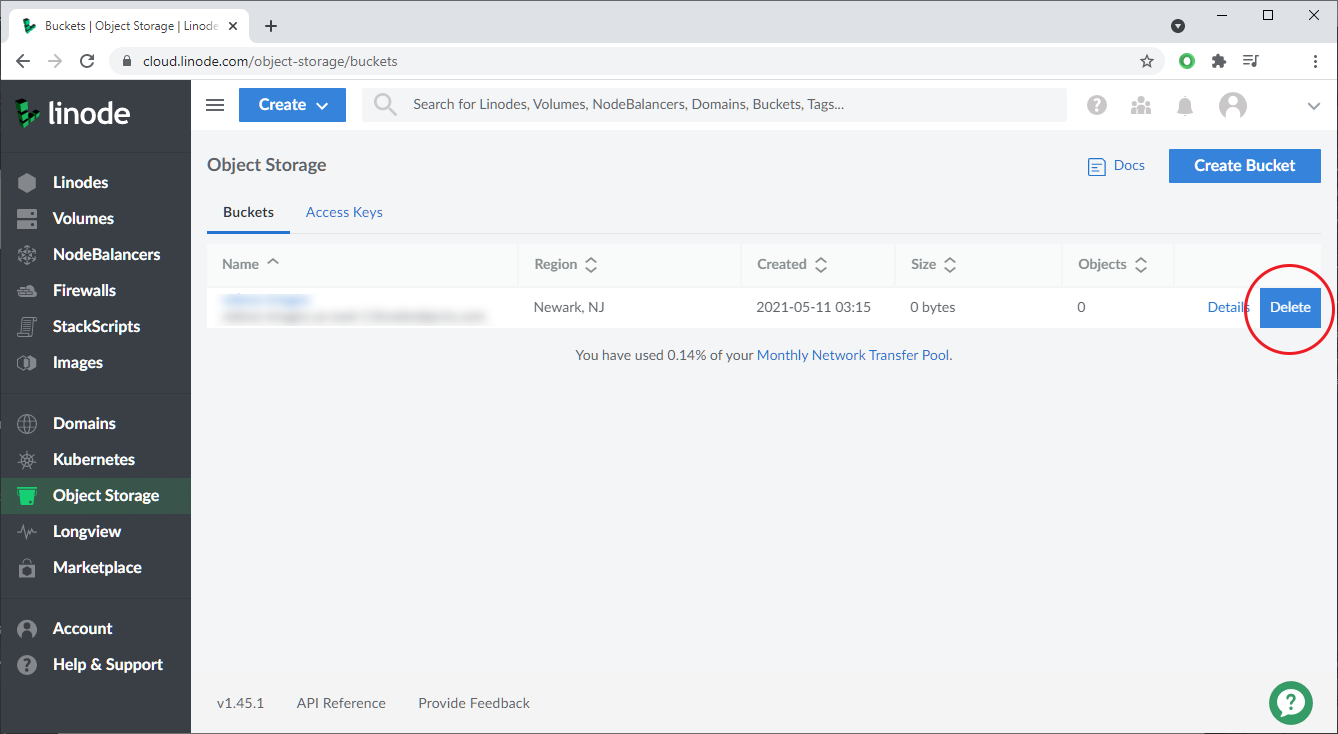Click the browser address bar URL

click(270, 61)
